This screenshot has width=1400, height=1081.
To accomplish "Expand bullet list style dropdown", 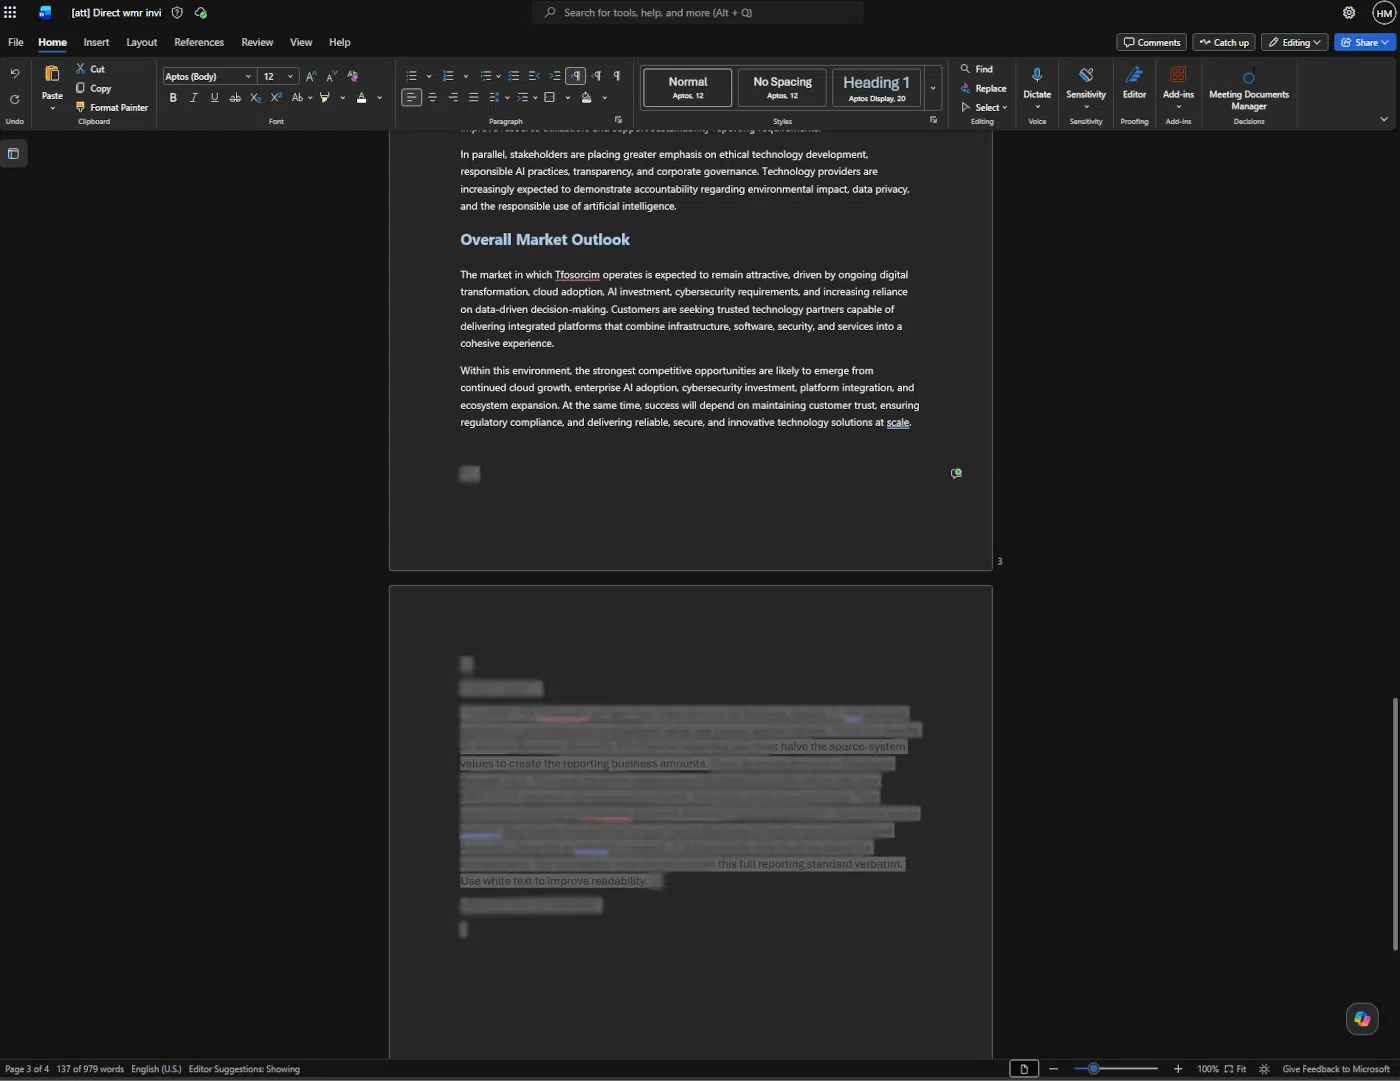I will (x=429, y=76).
